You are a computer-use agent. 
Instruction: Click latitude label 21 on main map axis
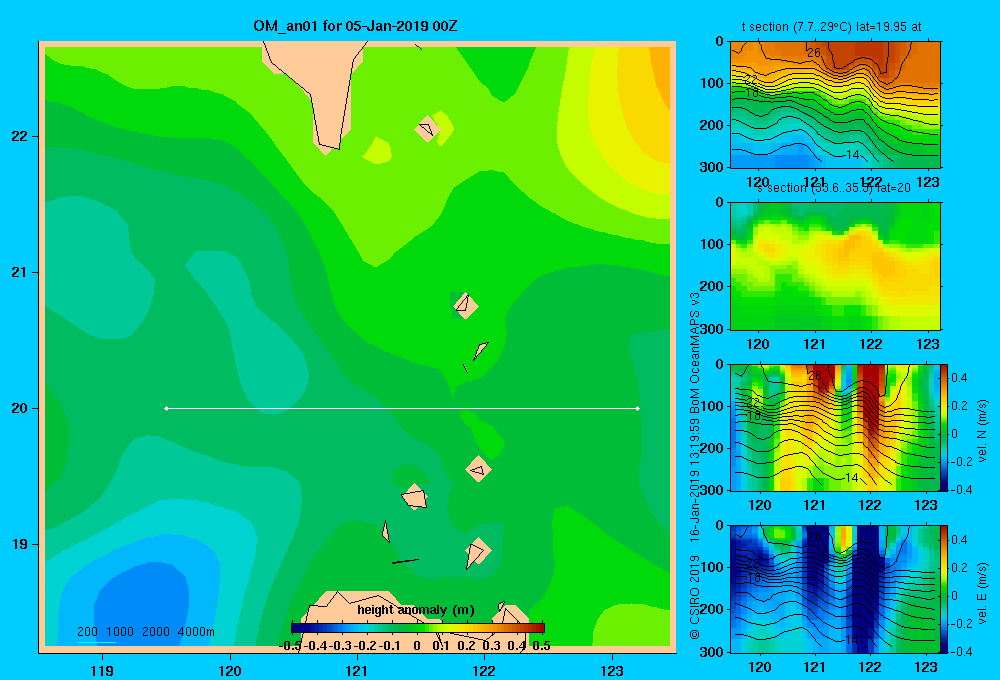pyautogui.click(x=19, y=272)
